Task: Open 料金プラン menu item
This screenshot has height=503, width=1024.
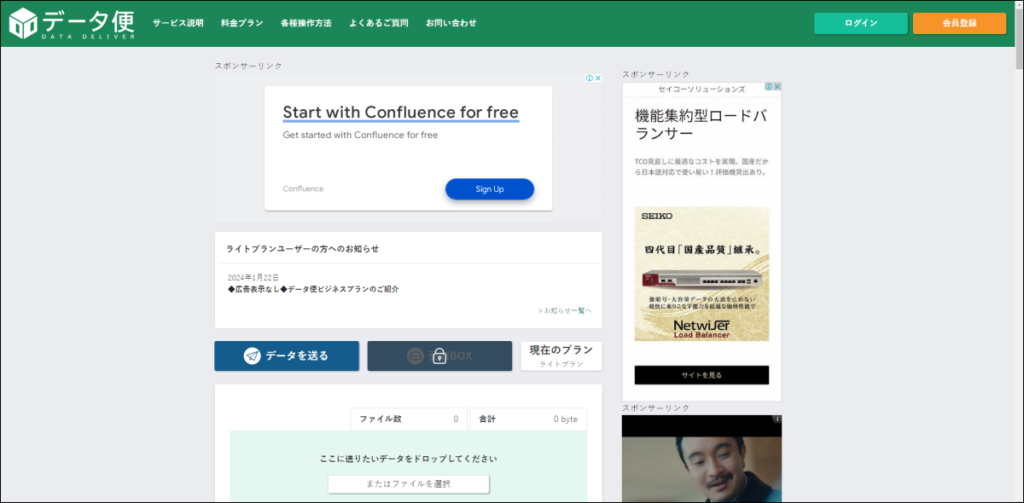Action: 242,23
